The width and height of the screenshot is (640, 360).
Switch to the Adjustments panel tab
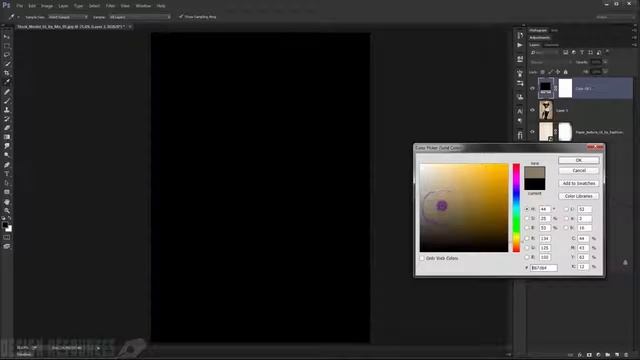540,38
